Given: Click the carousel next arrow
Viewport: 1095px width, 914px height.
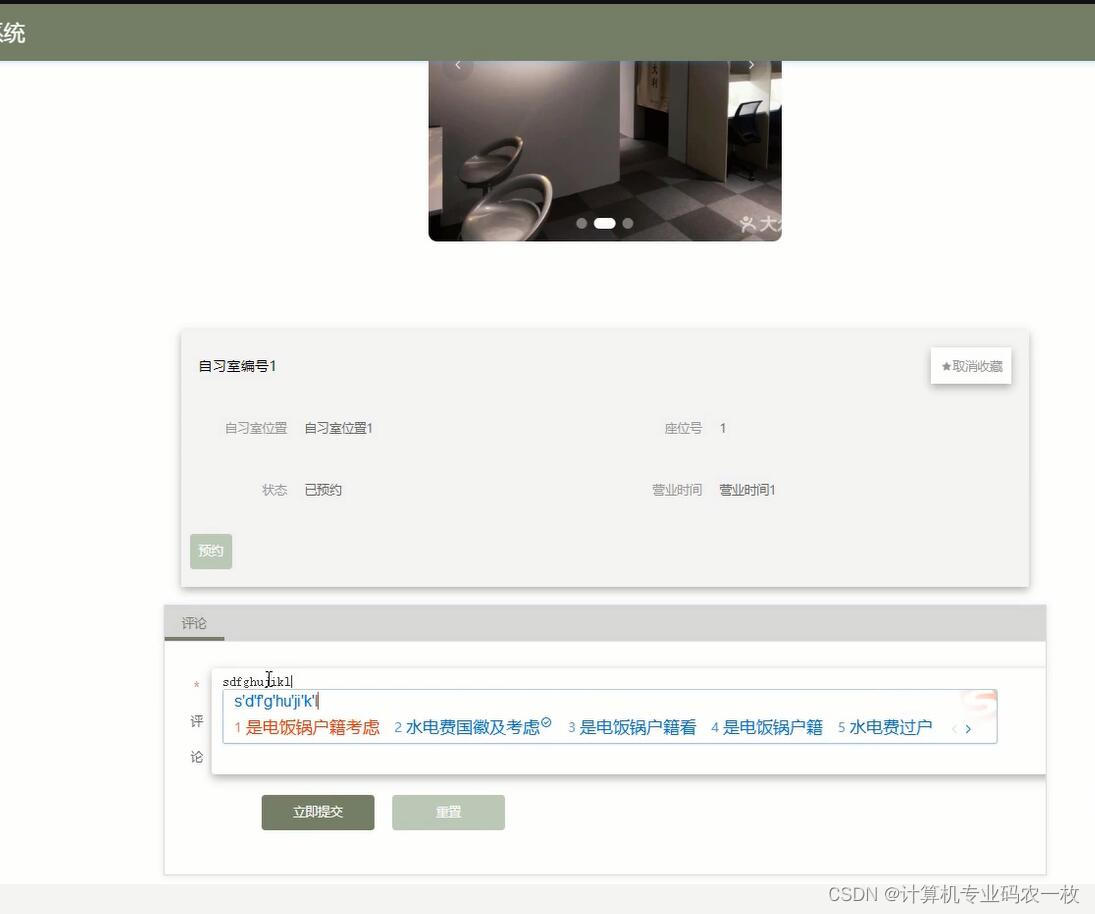Looking at the screenshot, I should pos(751,64).
